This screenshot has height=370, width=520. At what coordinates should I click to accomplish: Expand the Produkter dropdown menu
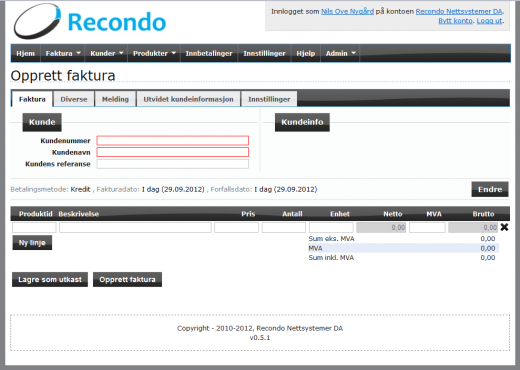point(154,53)
